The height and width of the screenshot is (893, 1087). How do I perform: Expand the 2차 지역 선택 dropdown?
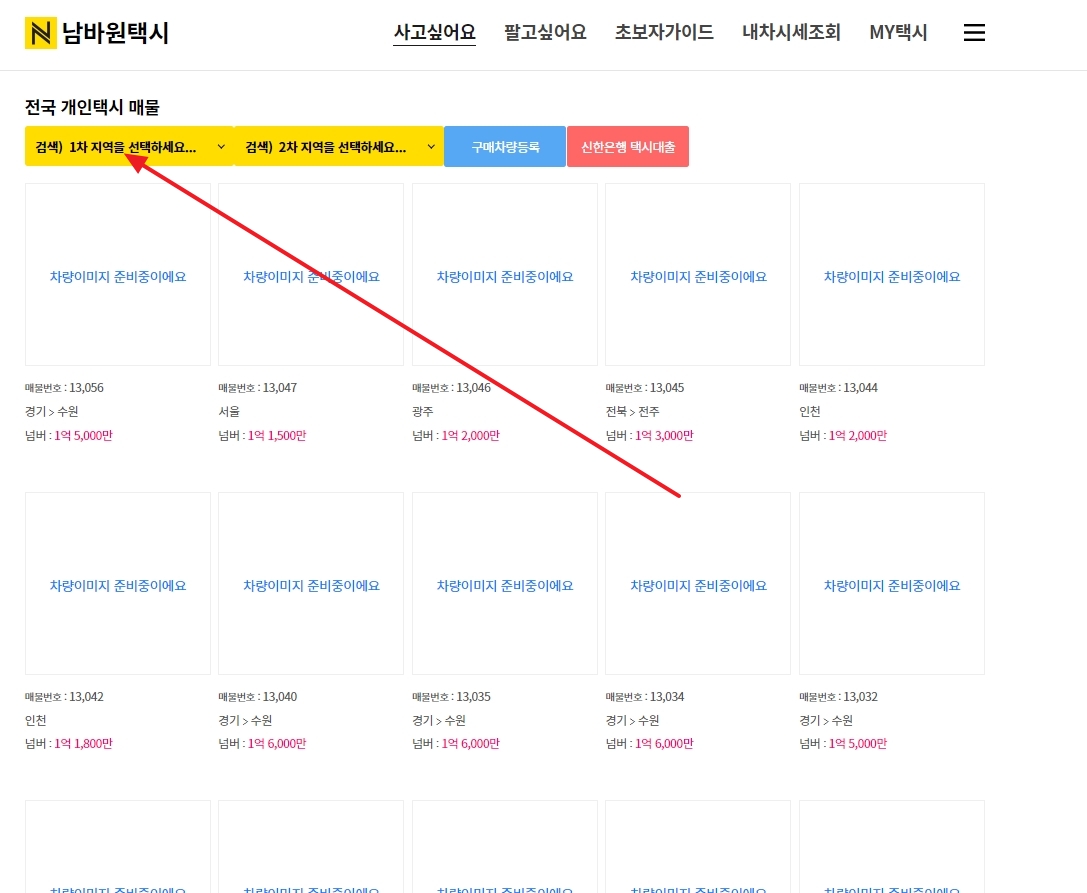[339, 146]
